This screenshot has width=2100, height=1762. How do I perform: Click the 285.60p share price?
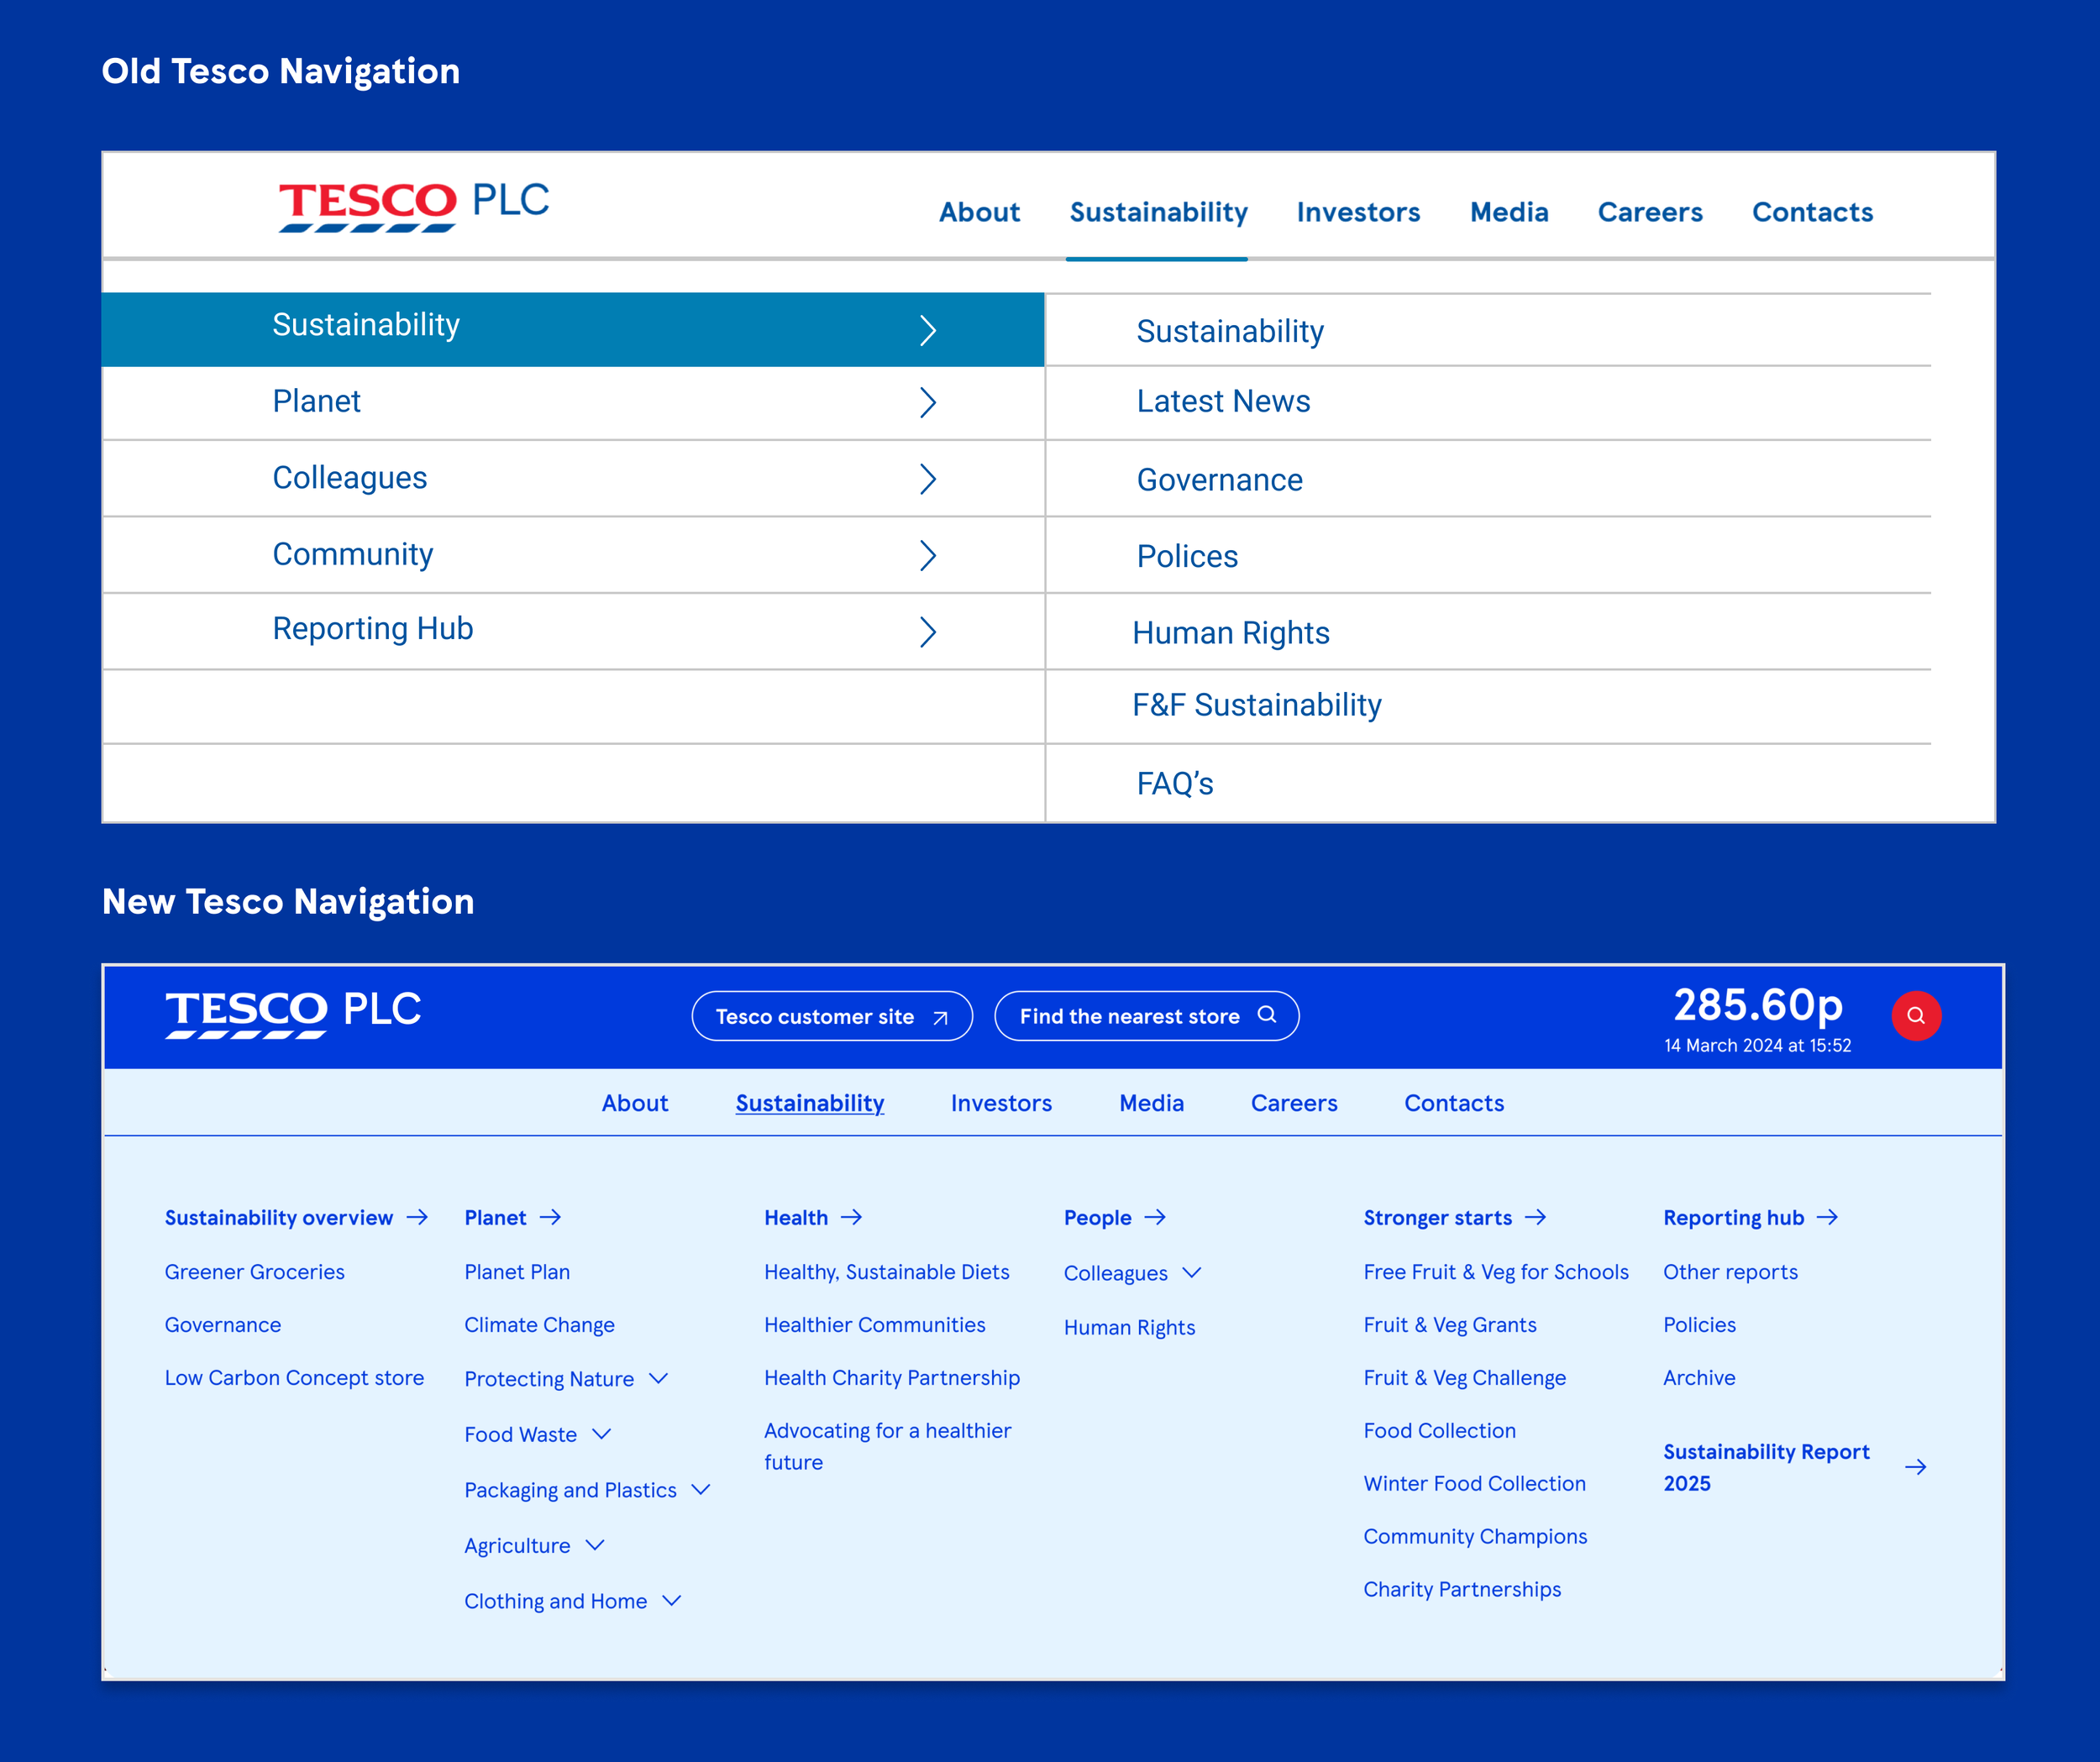(x=1758, y=1005)
